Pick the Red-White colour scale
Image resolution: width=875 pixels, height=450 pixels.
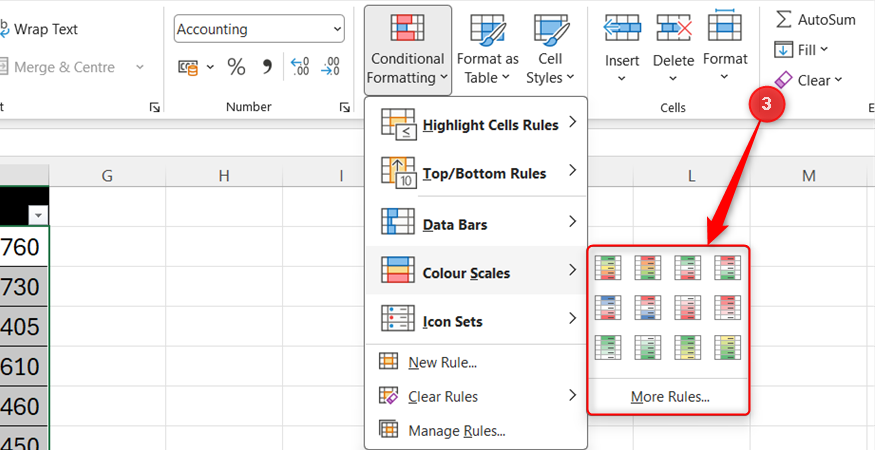(728, 308)
